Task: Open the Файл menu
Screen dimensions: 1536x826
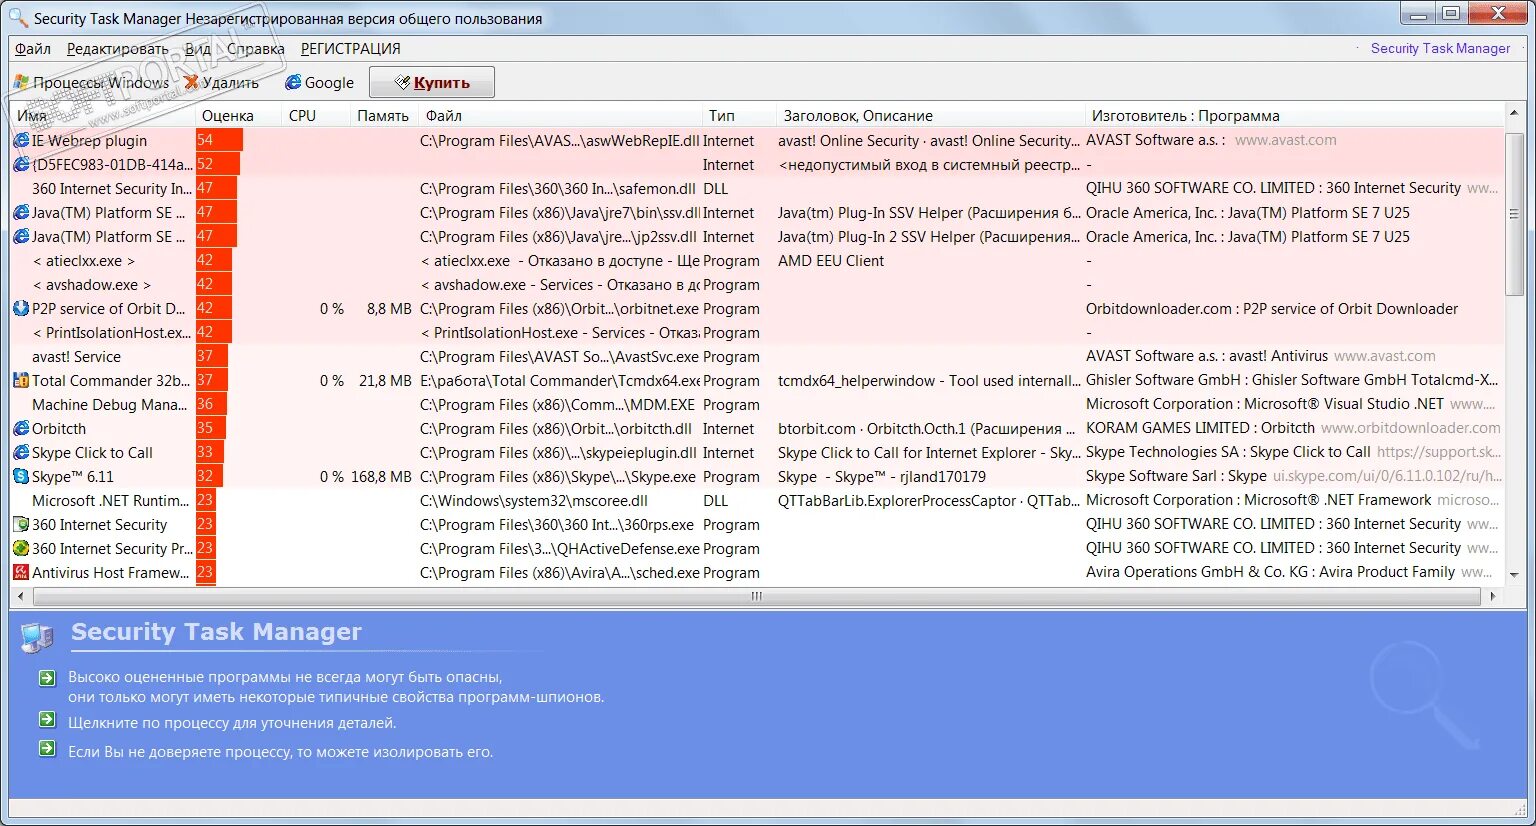Action: [x=33, y=49]
